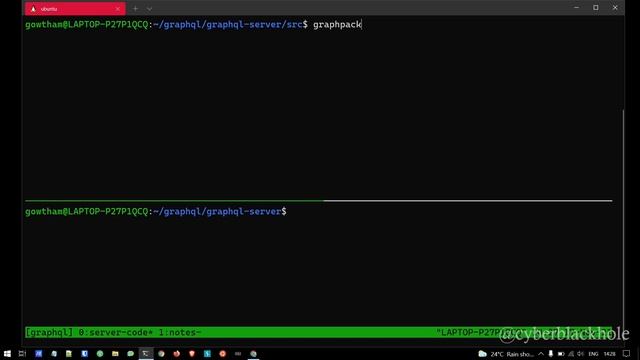Click the typed graphpack command

click(337, 24)
